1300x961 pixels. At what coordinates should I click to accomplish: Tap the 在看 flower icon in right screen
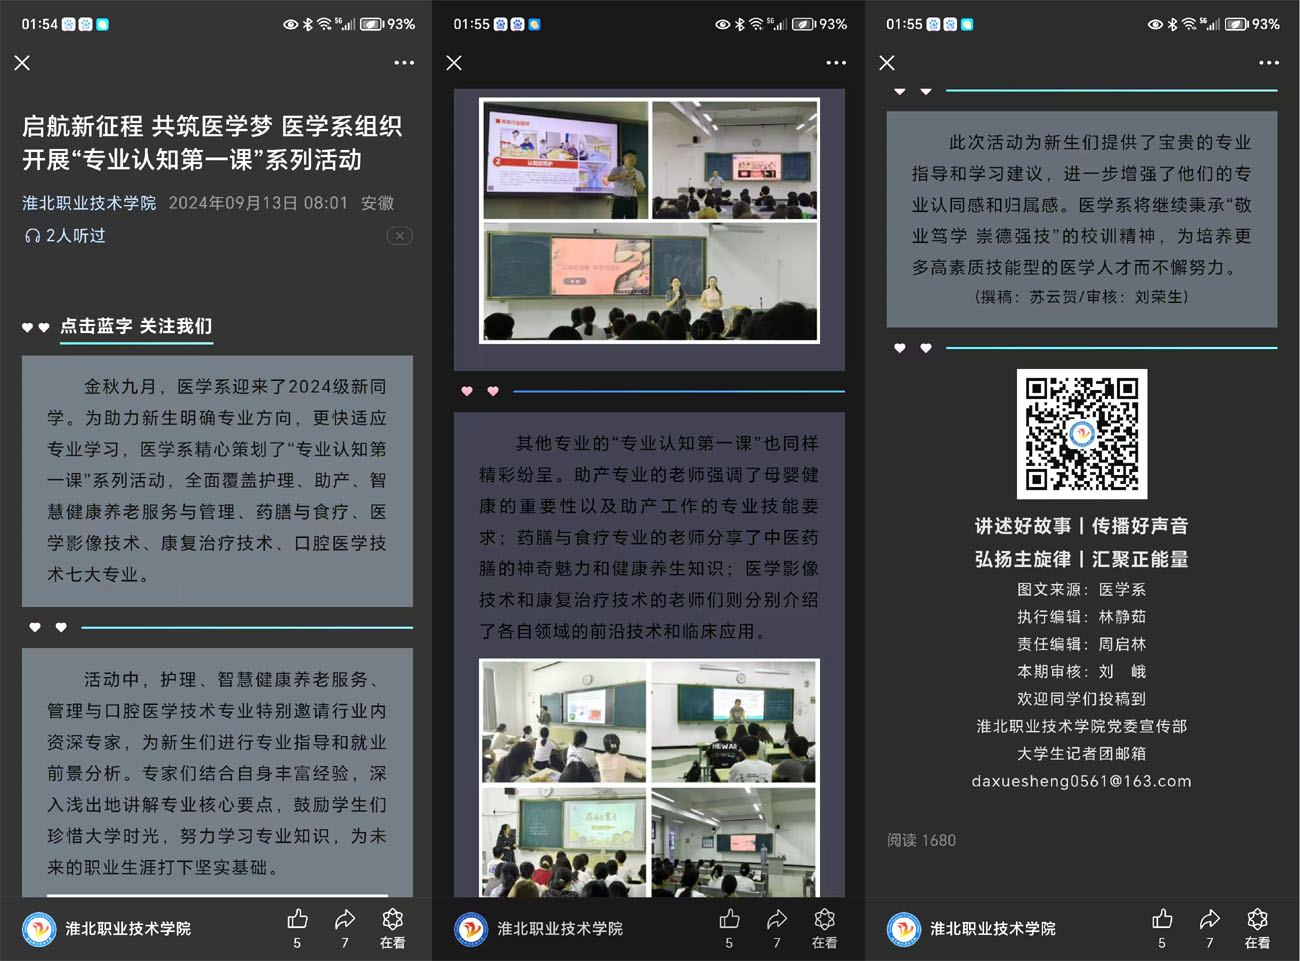(x=1258, y=919)
